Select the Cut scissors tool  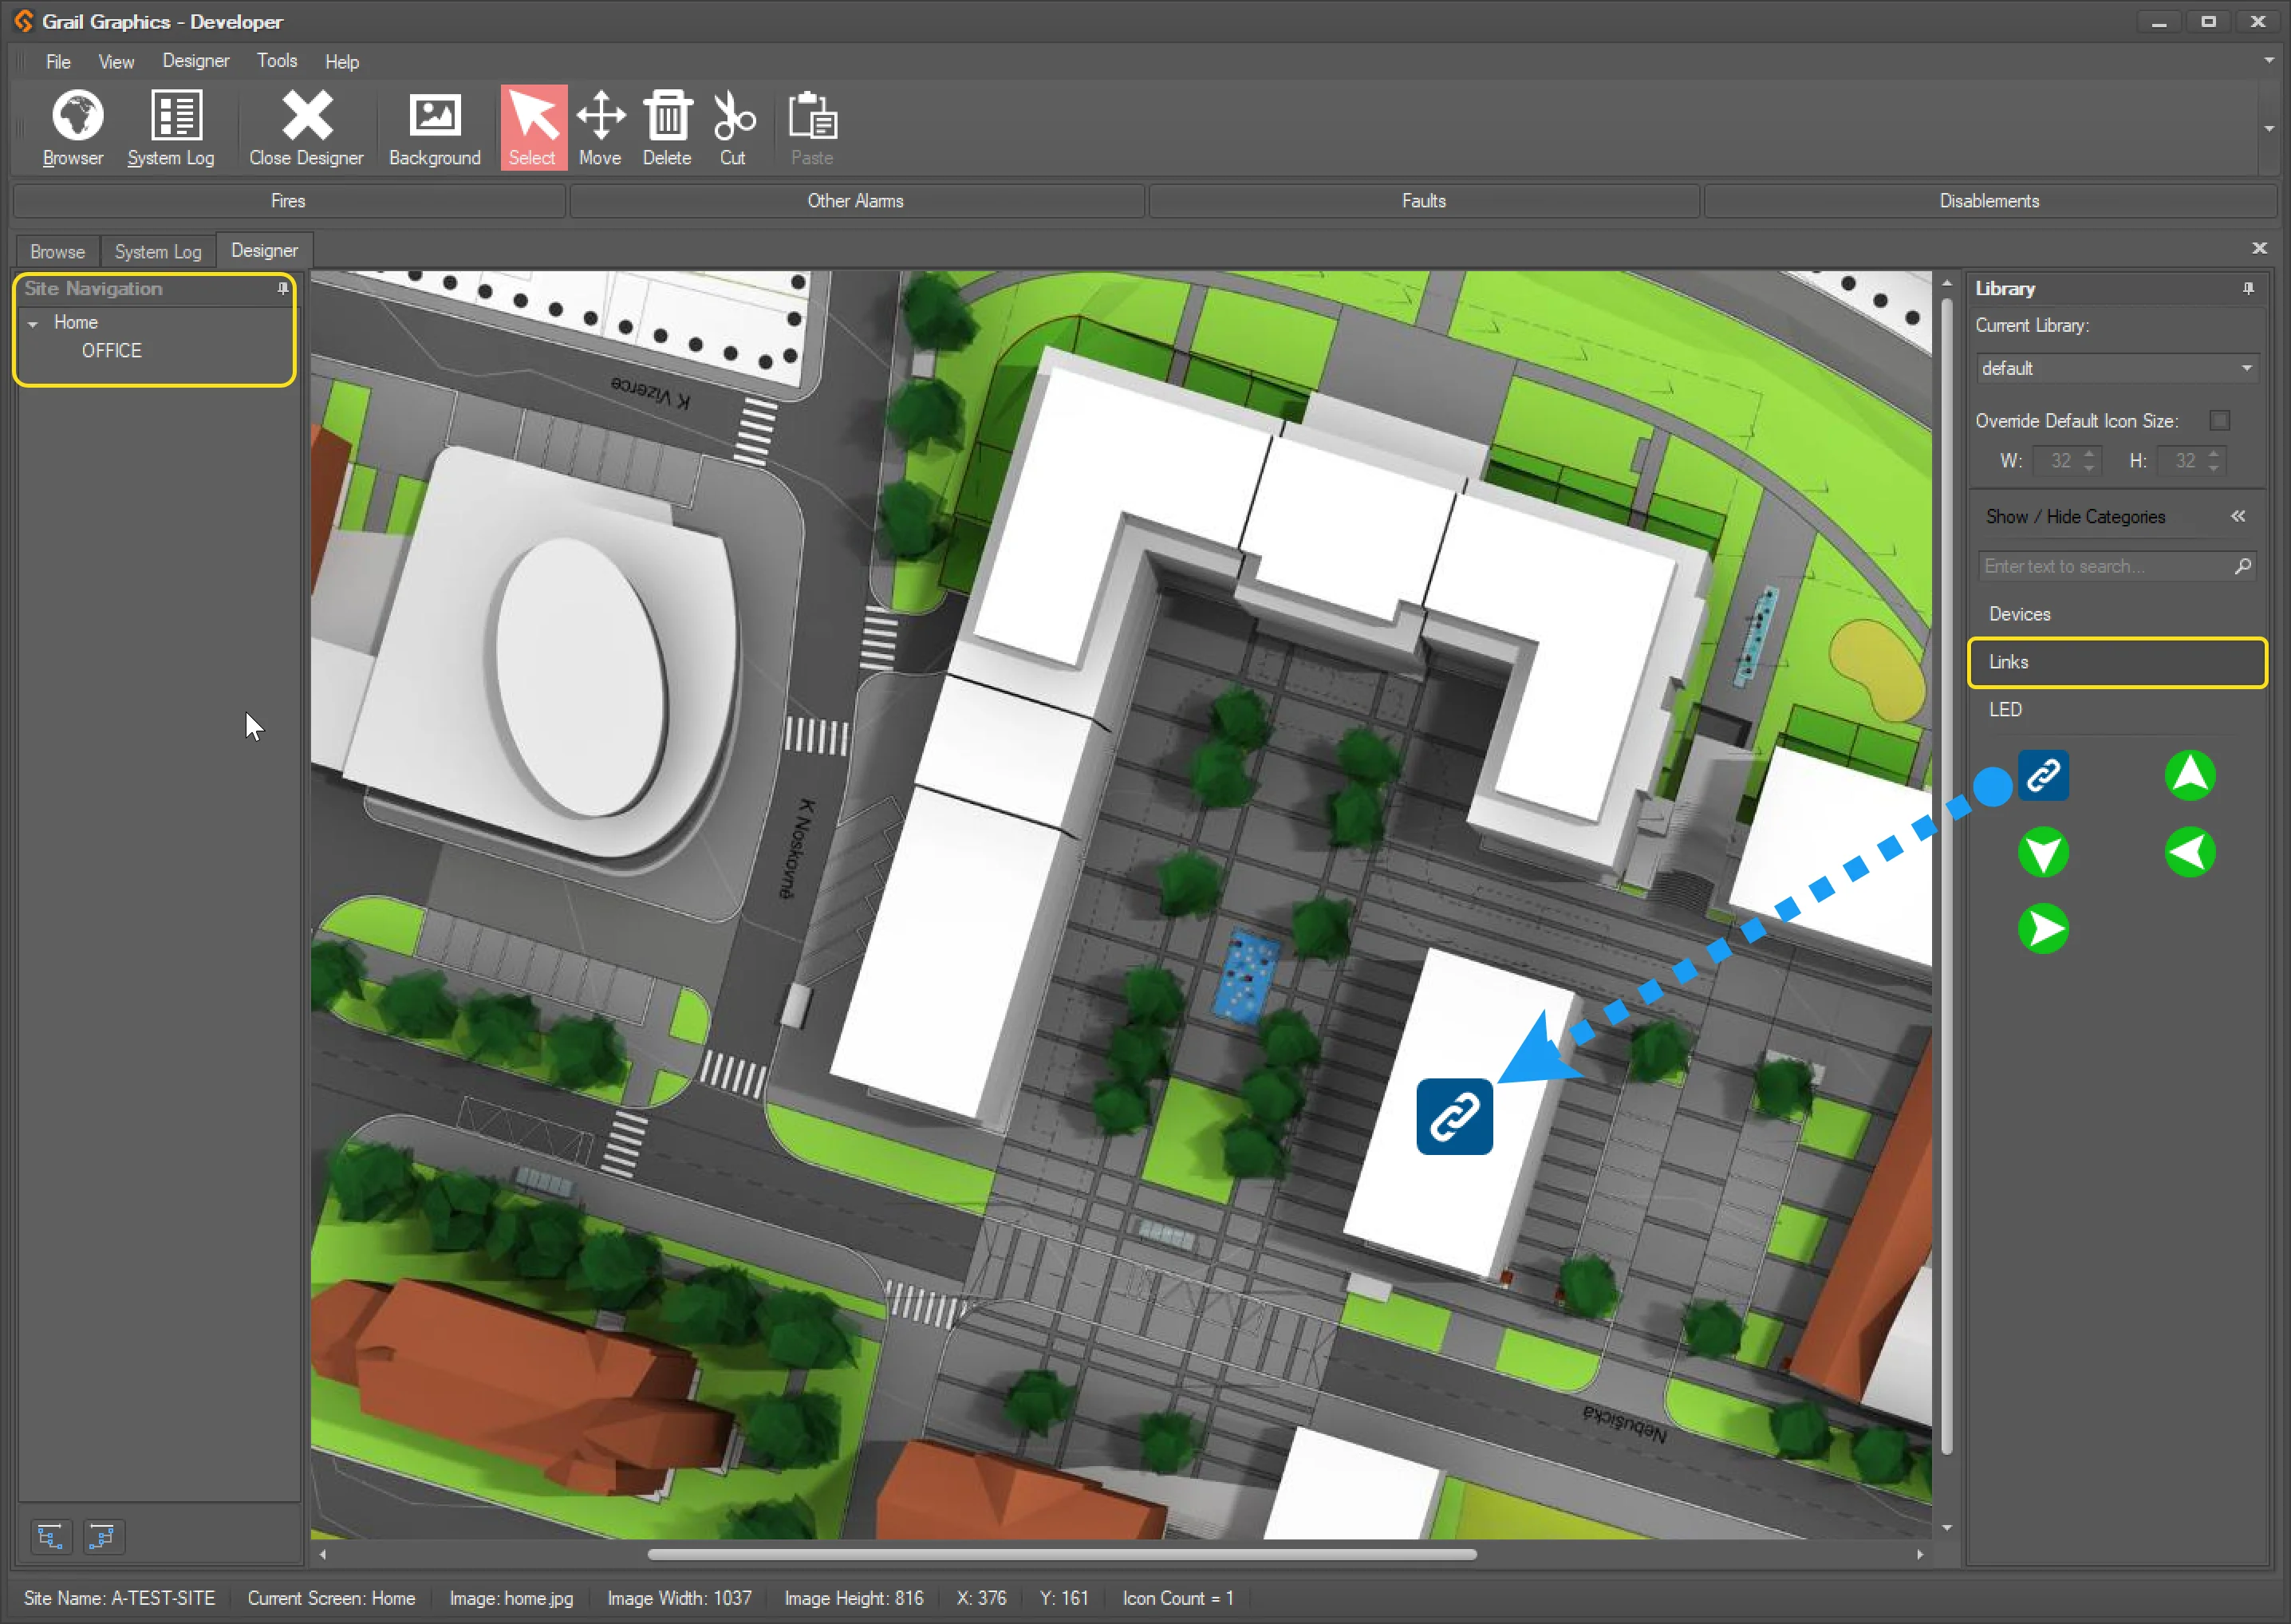(733, 116)
